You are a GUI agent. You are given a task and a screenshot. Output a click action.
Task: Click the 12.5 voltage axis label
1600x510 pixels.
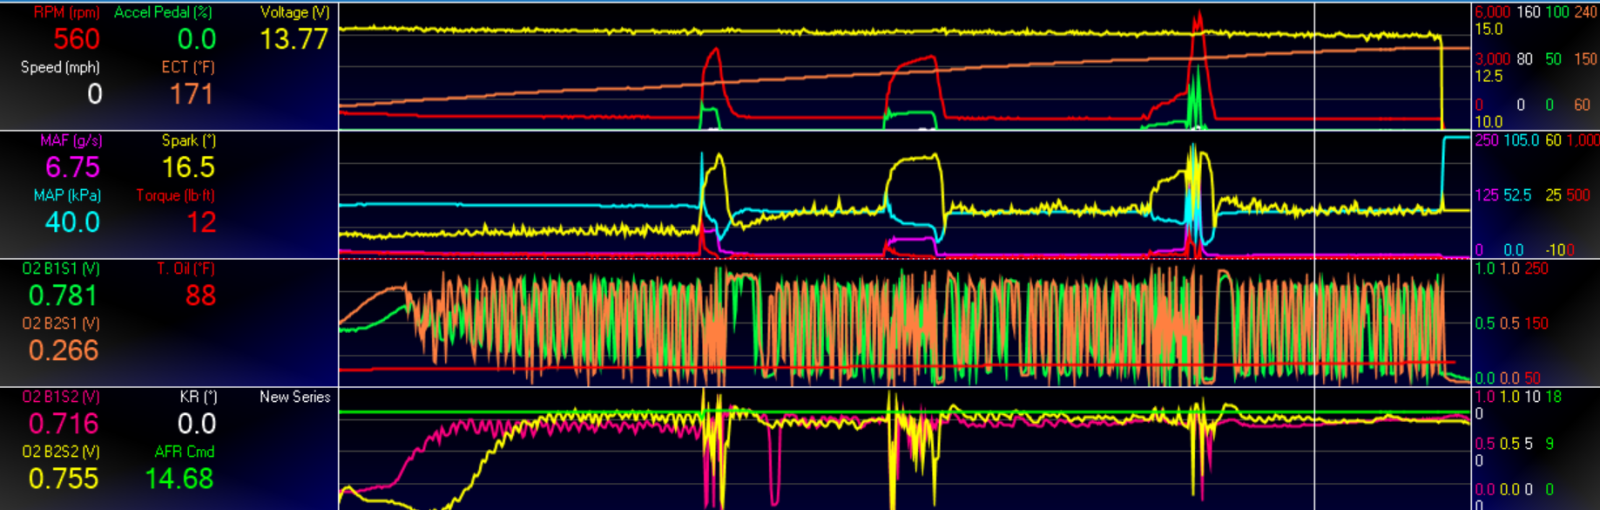click(1489, 76)
